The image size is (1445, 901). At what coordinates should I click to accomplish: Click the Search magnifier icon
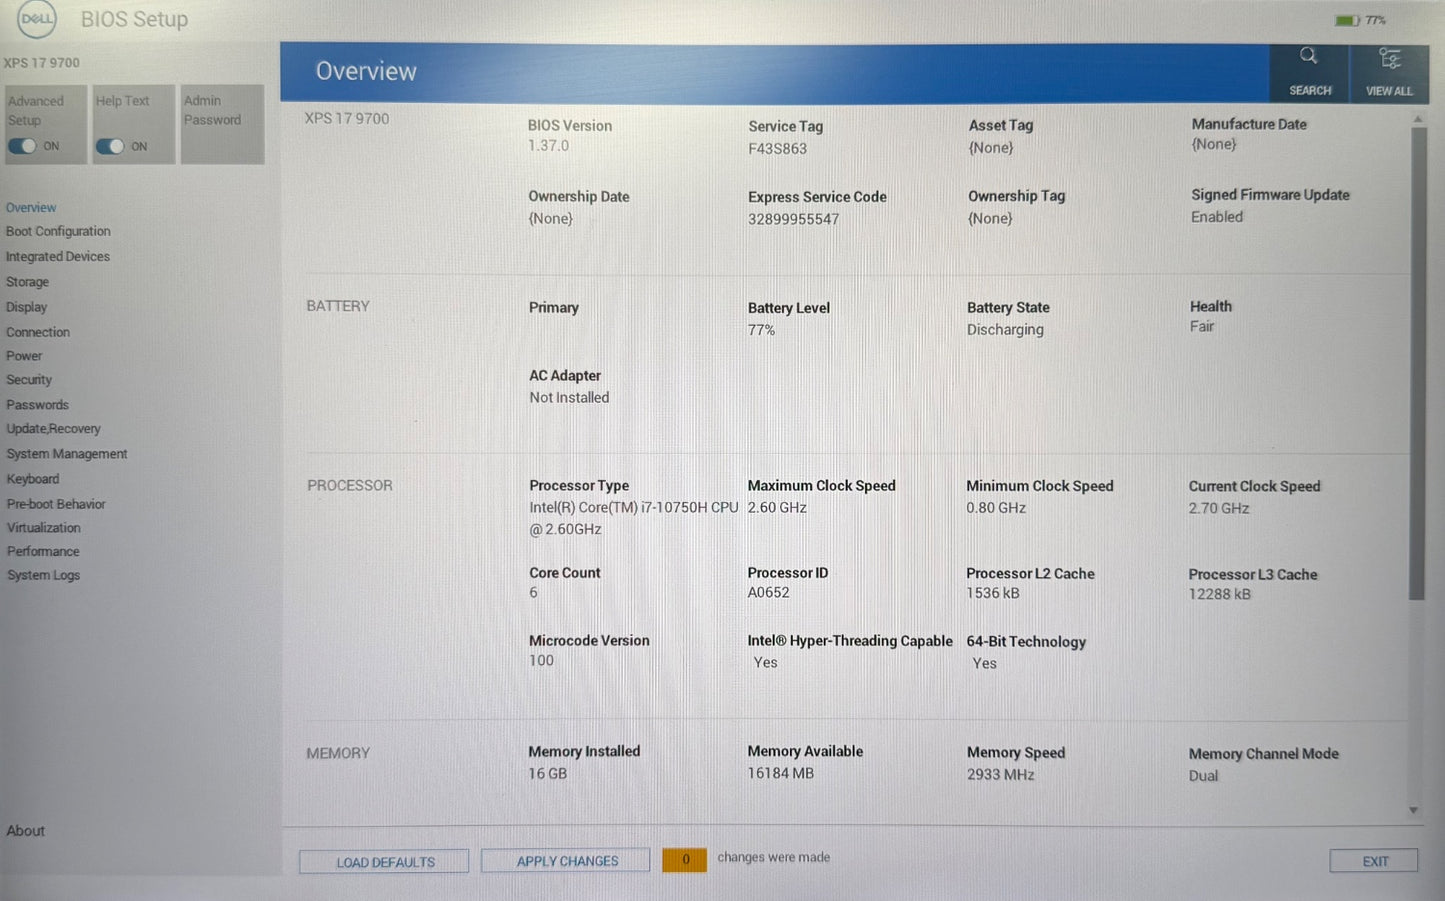coord(1308,57)
